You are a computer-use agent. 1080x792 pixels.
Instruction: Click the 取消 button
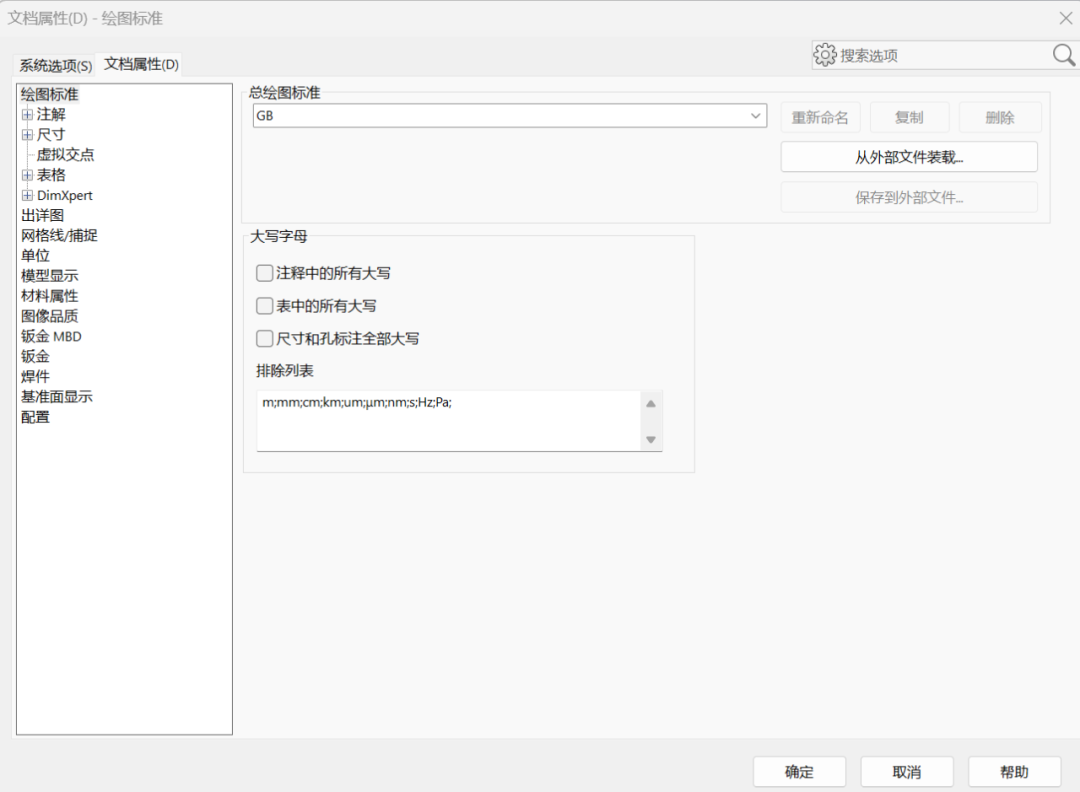coord(906,772)
